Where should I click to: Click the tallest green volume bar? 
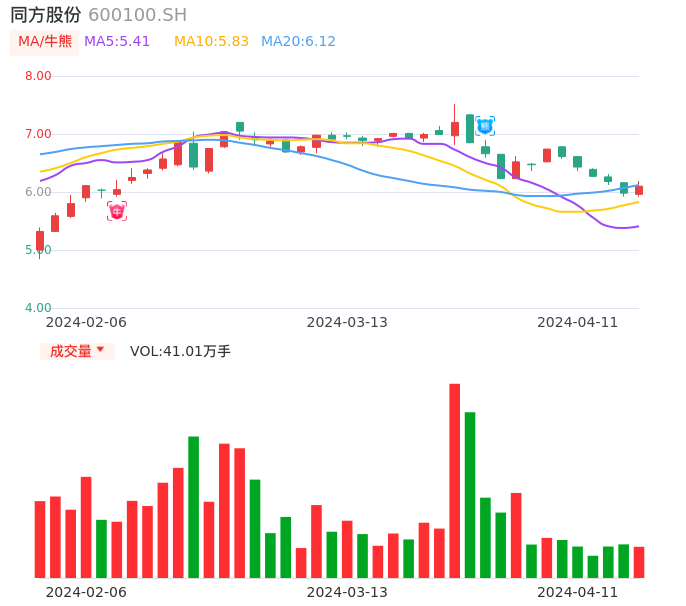coord(470,495)
